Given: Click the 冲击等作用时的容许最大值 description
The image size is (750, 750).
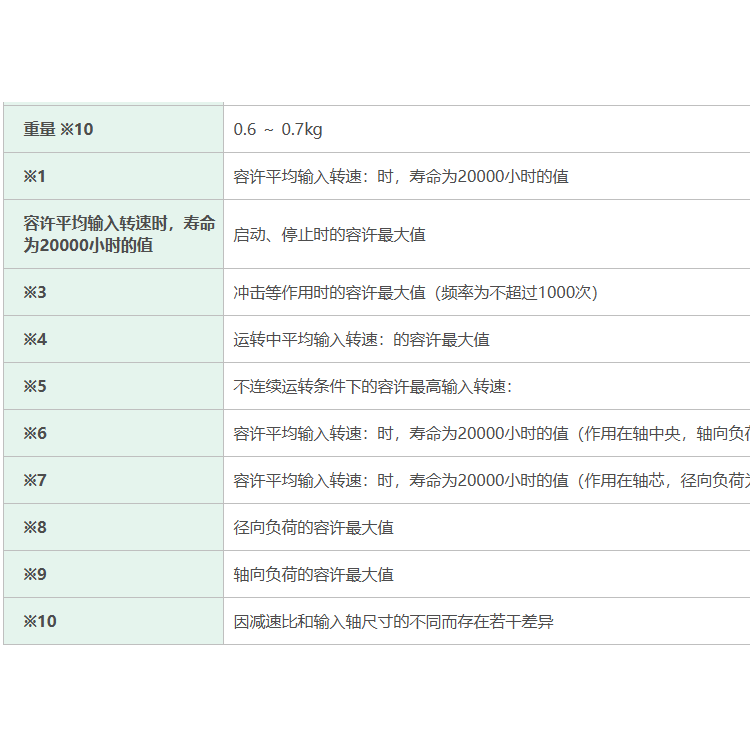Looking at the screenshot, I should tap(415, 292).
